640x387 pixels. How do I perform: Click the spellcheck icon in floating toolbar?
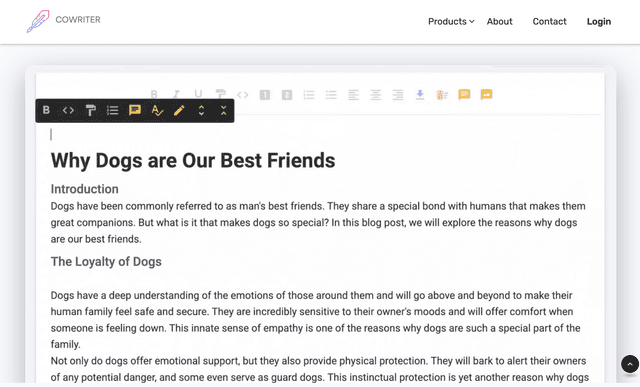[157, 110]
